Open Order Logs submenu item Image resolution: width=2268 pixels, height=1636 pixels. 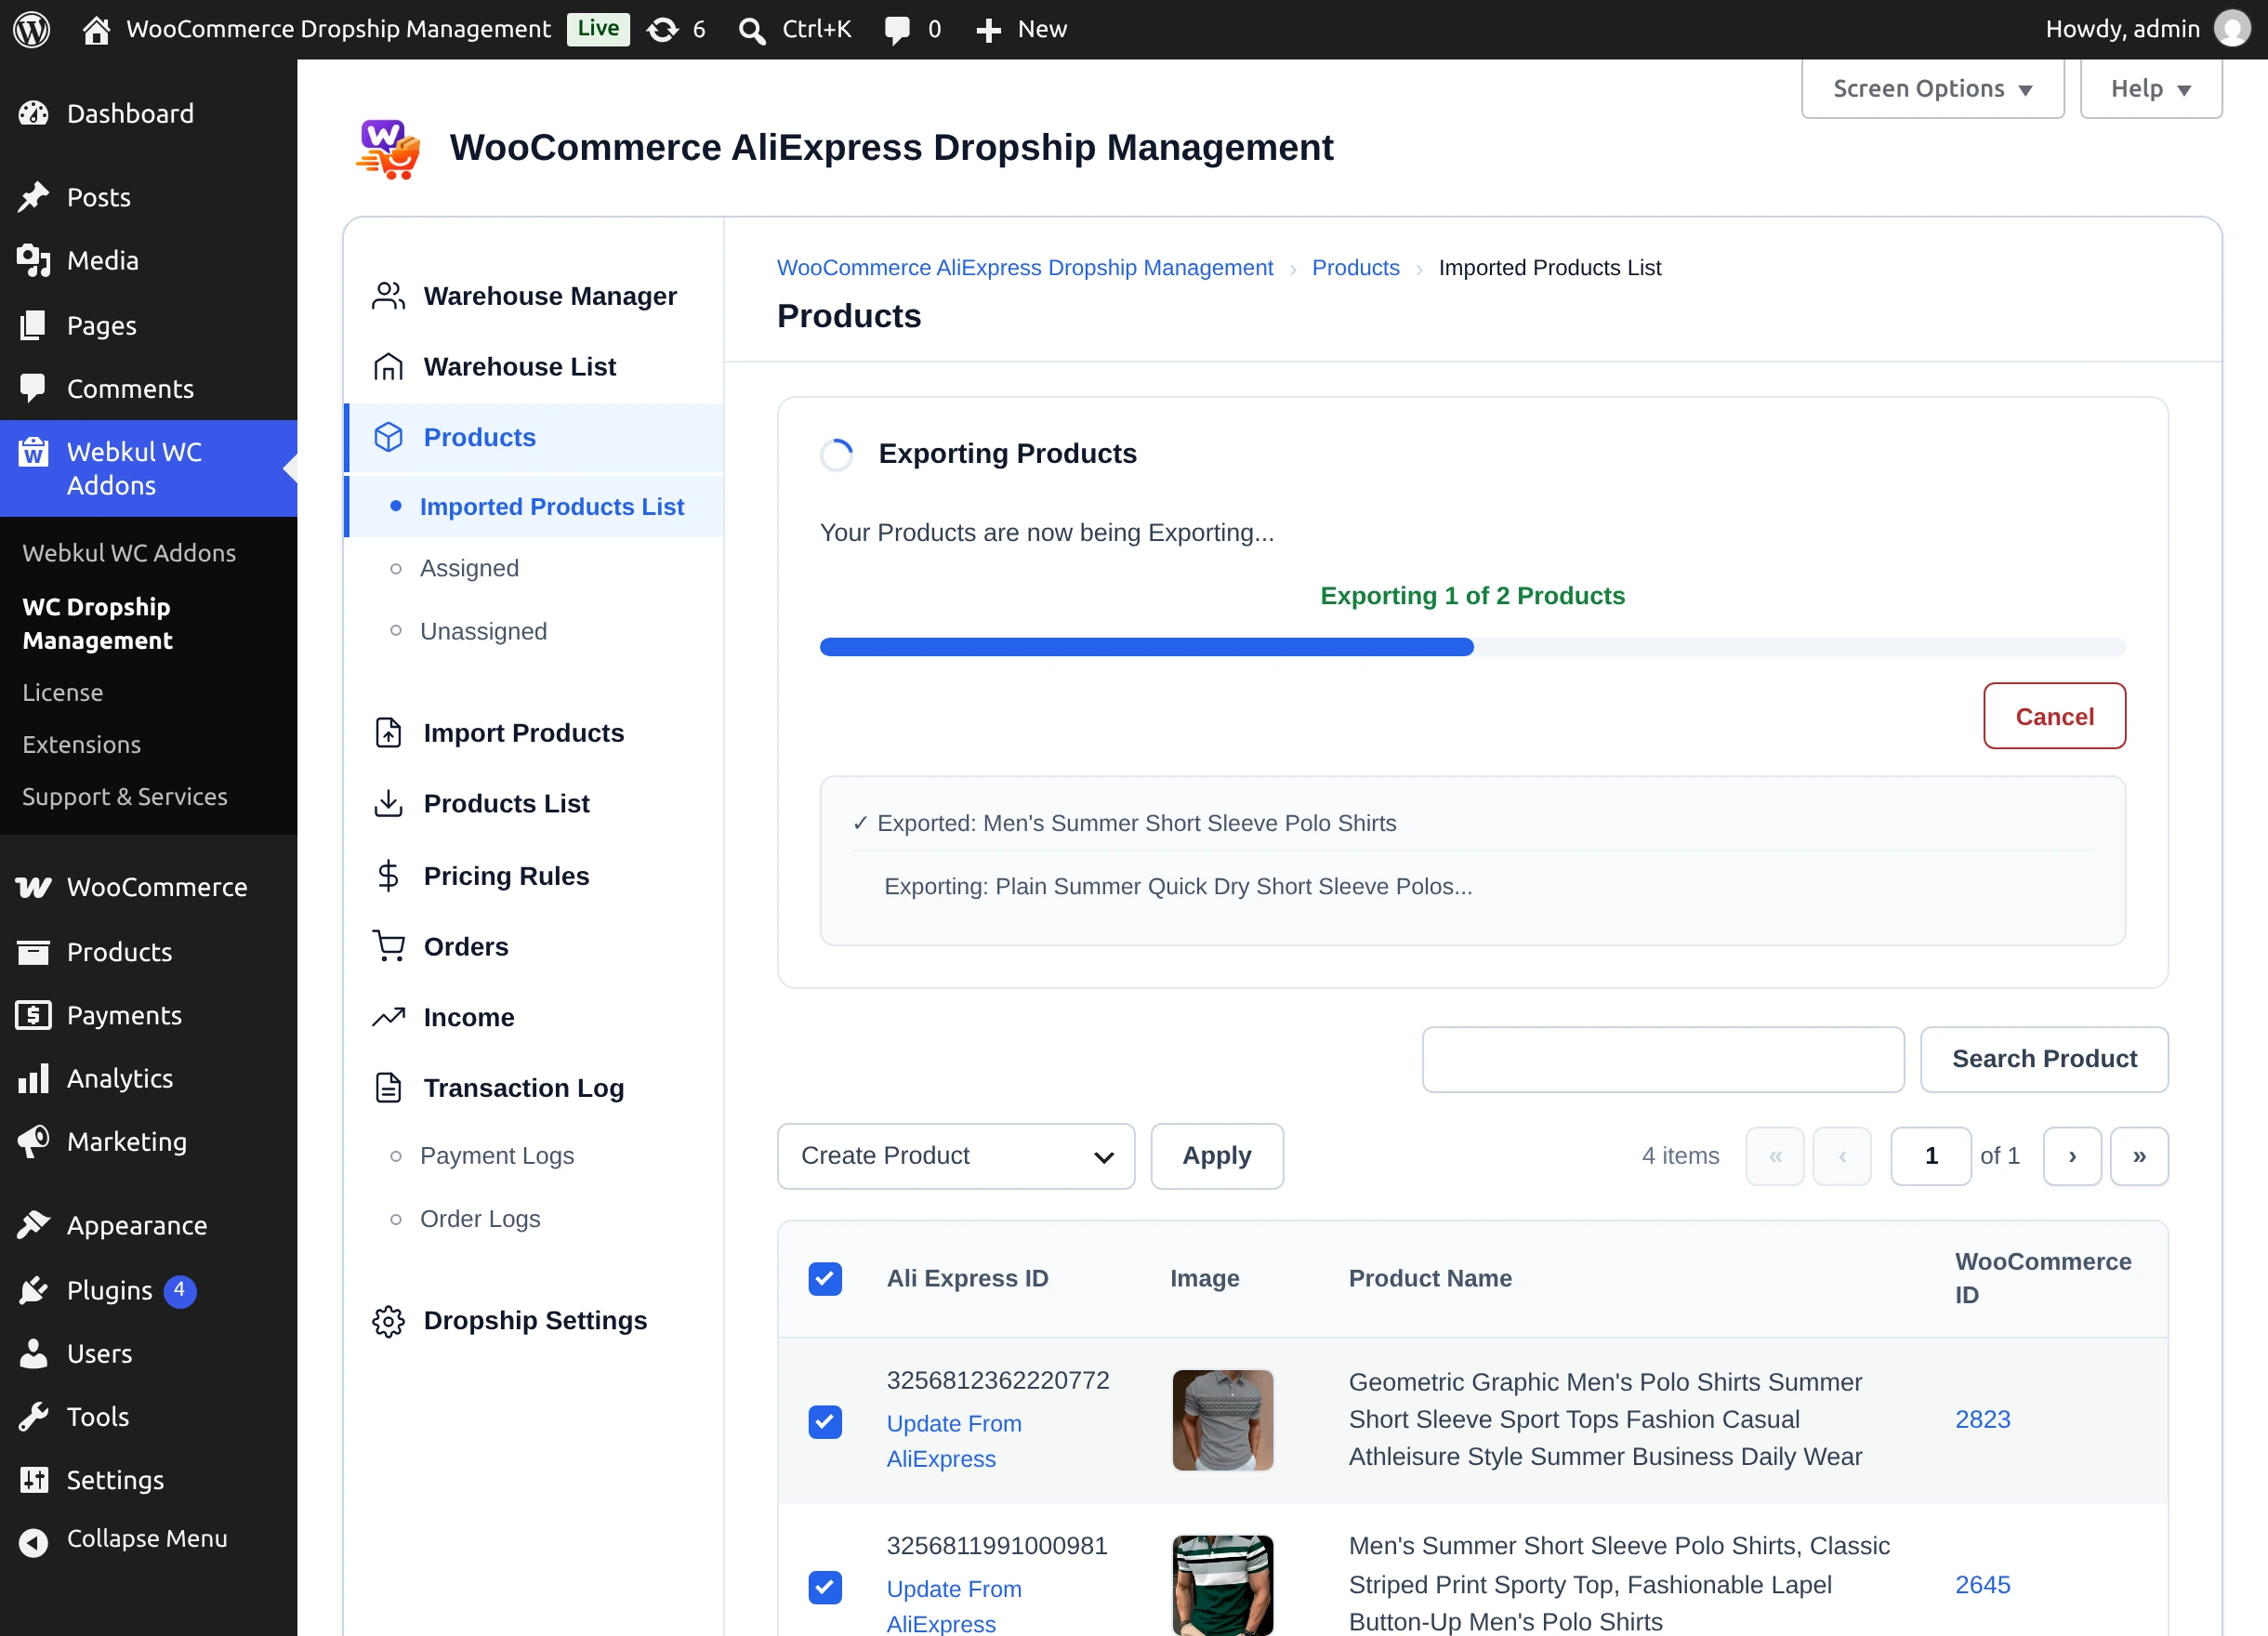coord(480,1218)
